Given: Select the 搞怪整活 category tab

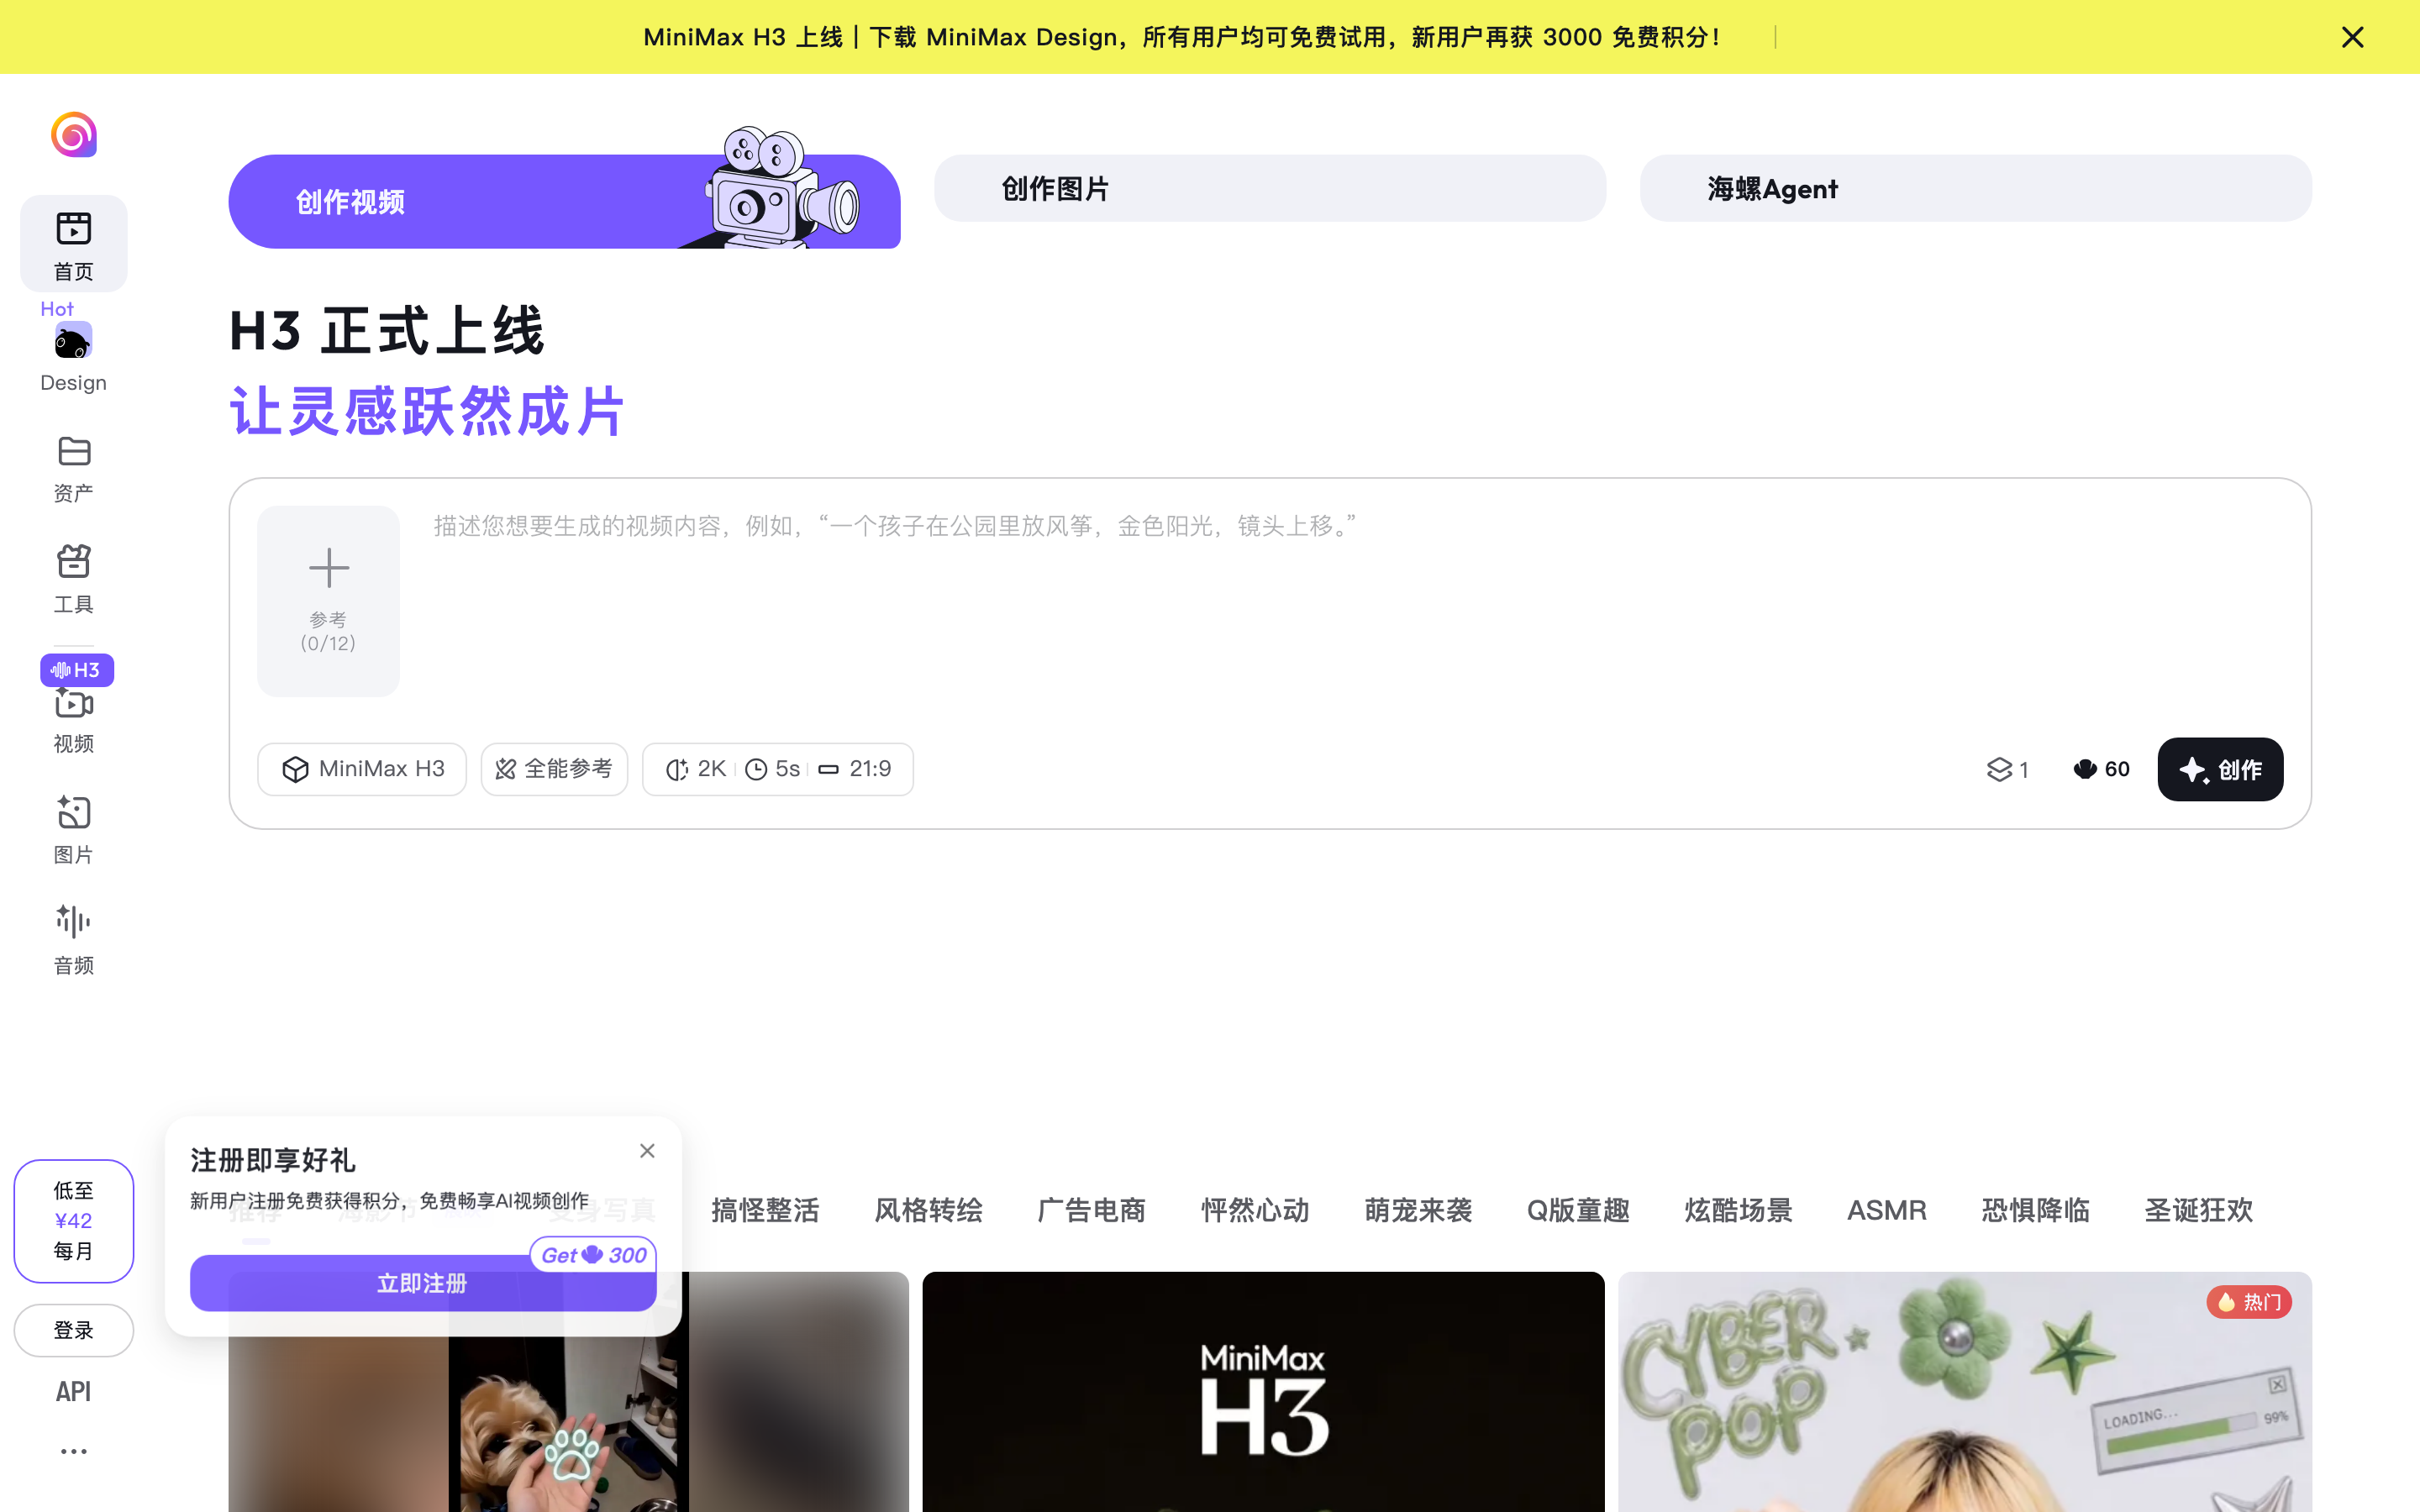Looking at the screenshot, I should click(x=765, y=1211).
